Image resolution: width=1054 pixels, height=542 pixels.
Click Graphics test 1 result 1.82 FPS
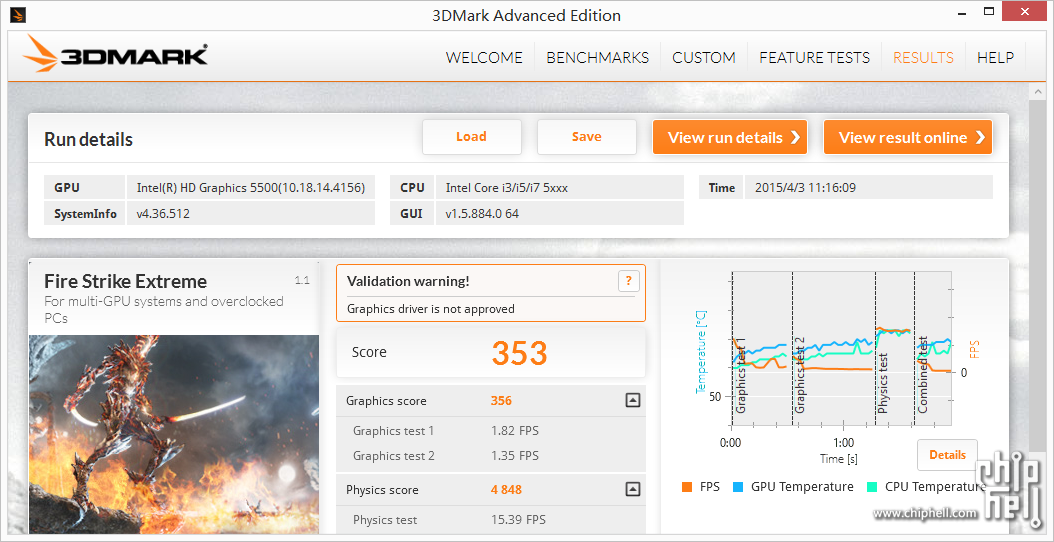[515, 430]
